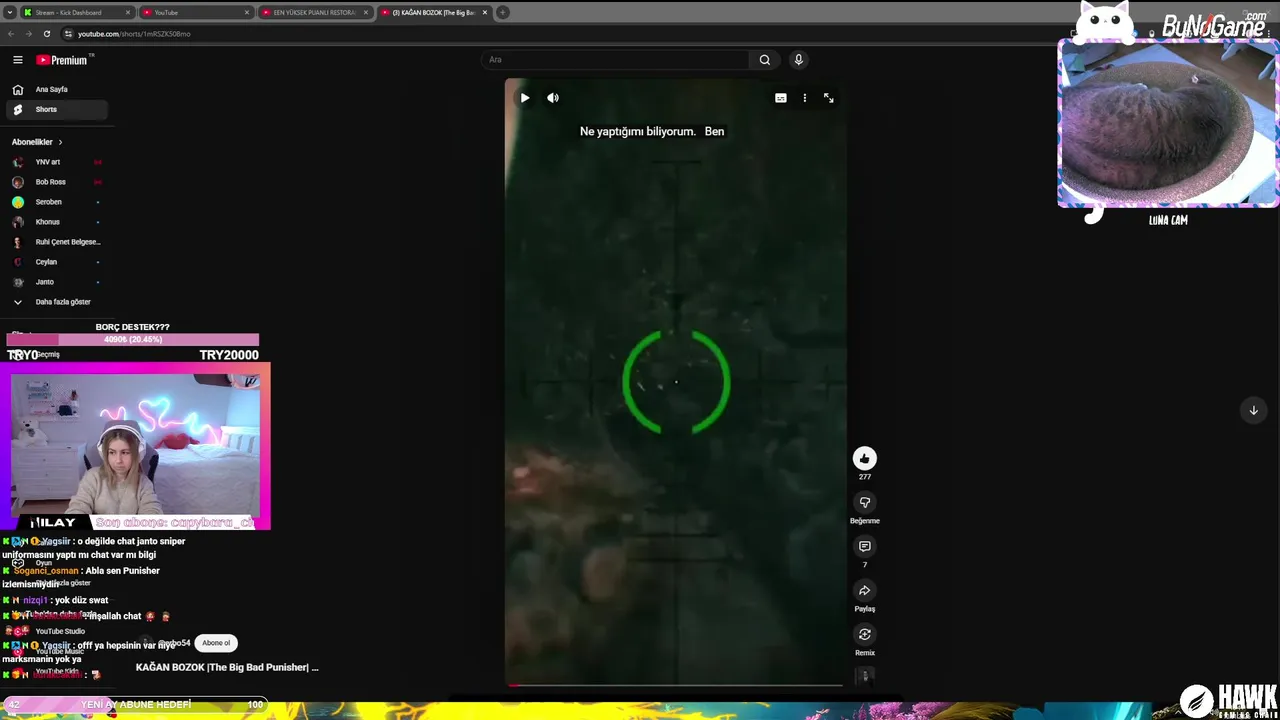Seek on the Short progress bar
The height and width of the screenshot is (720, 1280).
[676, 685]
